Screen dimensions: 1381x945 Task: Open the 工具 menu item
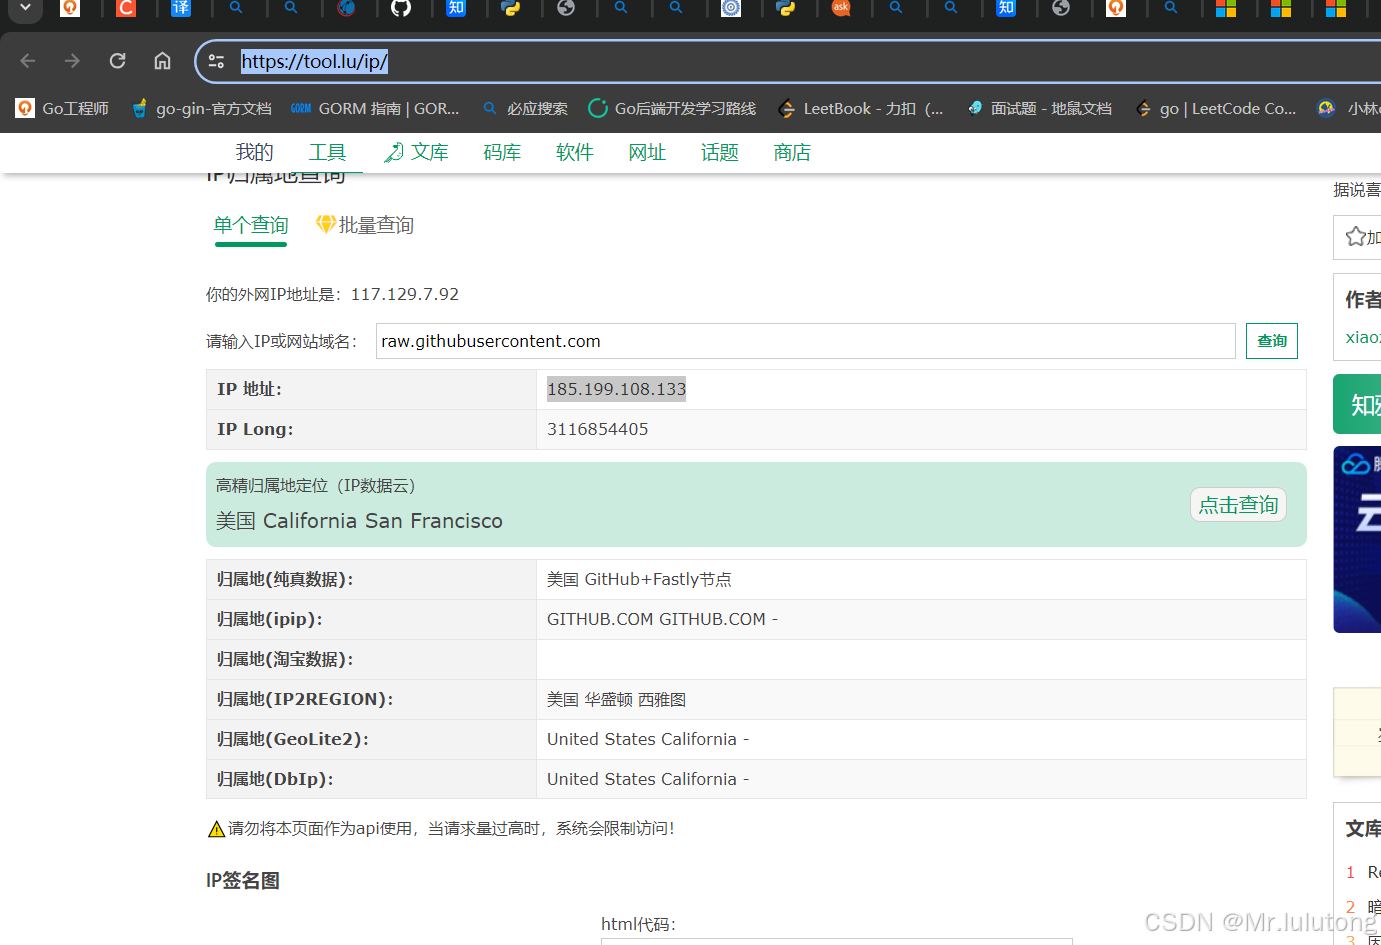[327, 152]
